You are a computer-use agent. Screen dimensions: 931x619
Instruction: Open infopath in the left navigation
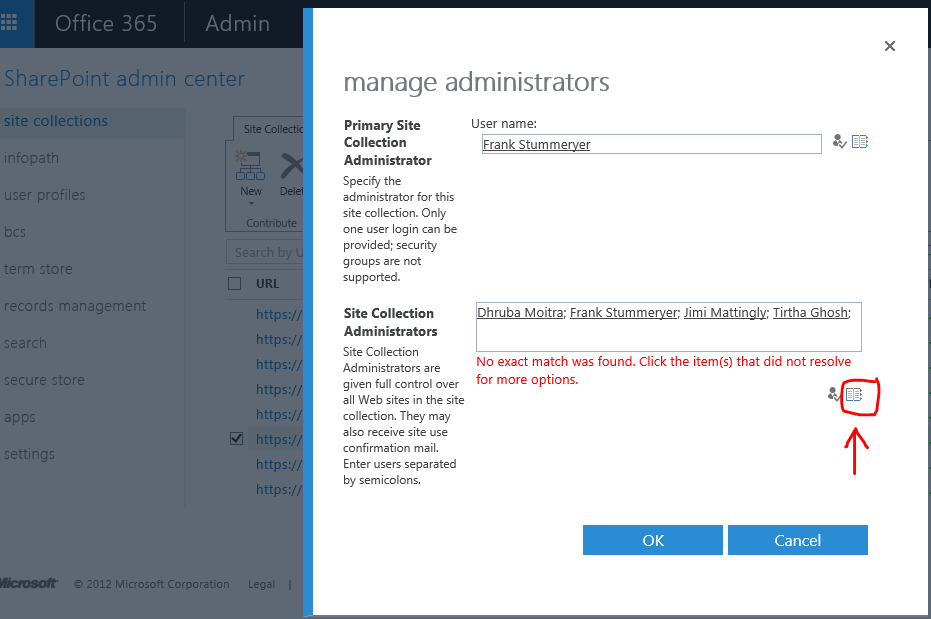[31, 158]
